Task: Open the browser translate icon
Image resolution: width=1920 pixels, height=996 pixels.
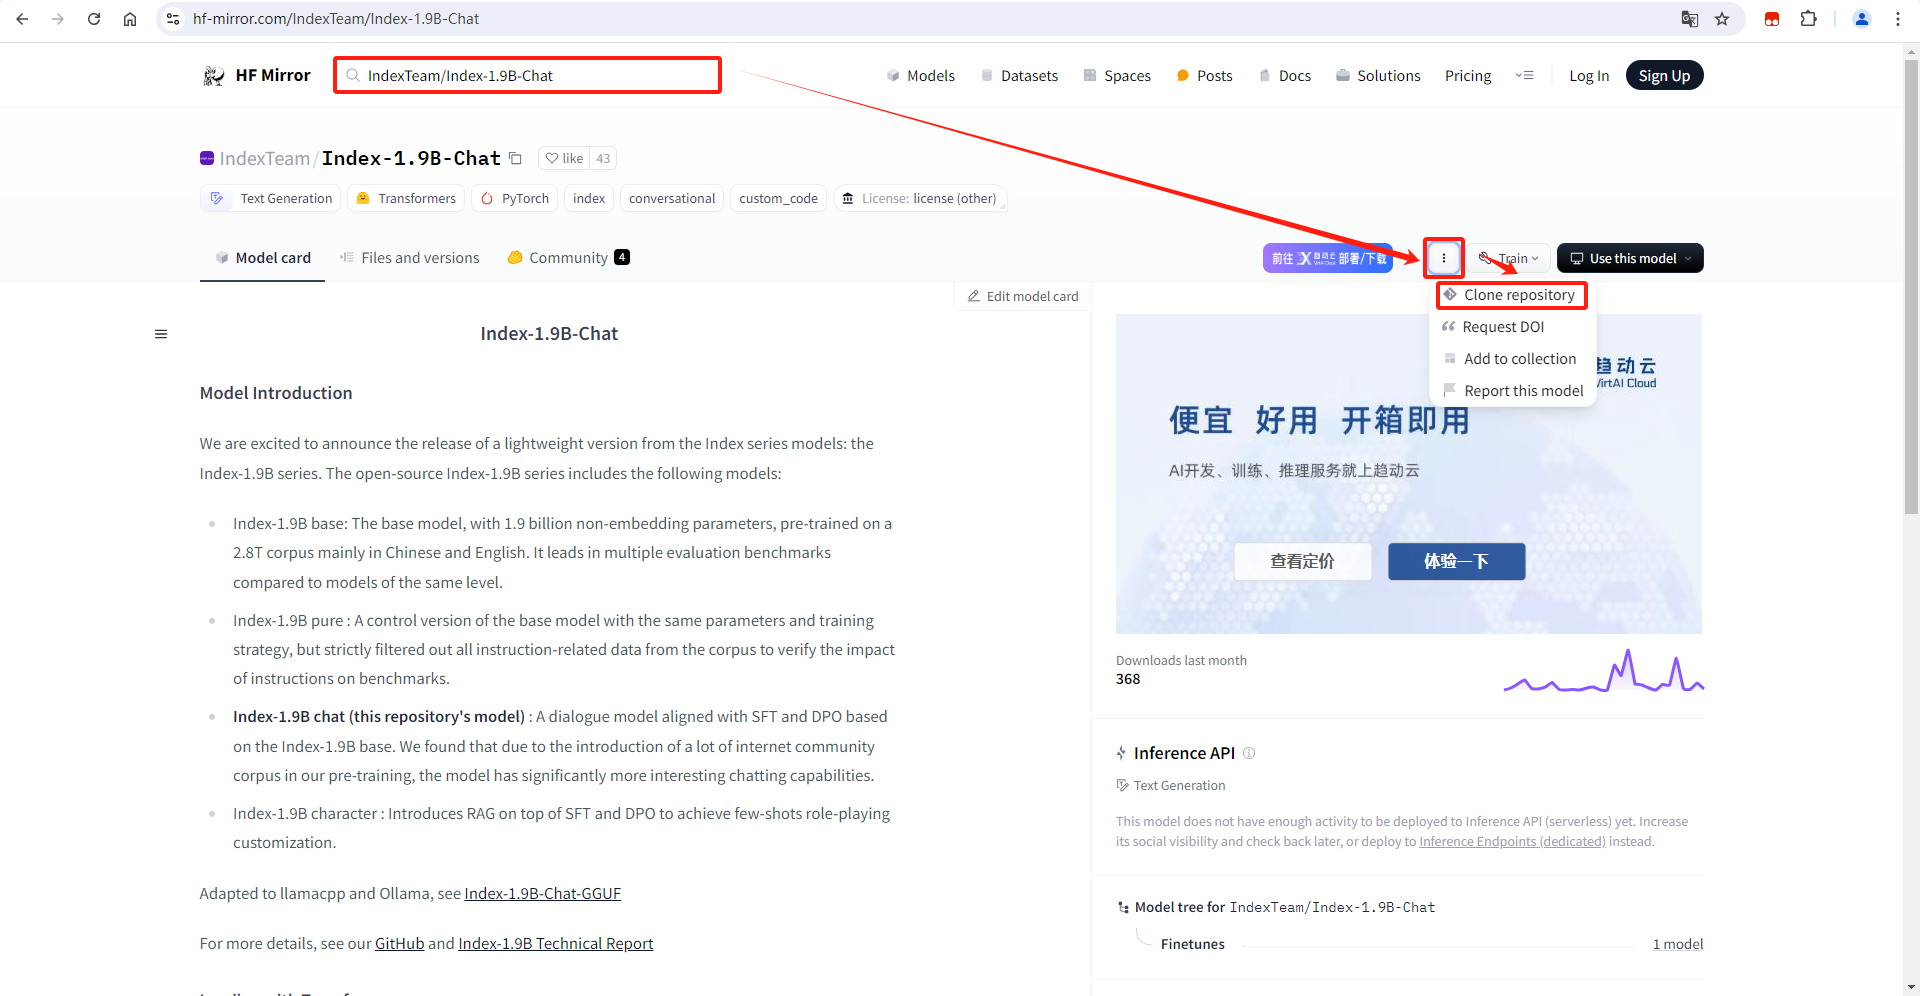Action: [1690, 19]
